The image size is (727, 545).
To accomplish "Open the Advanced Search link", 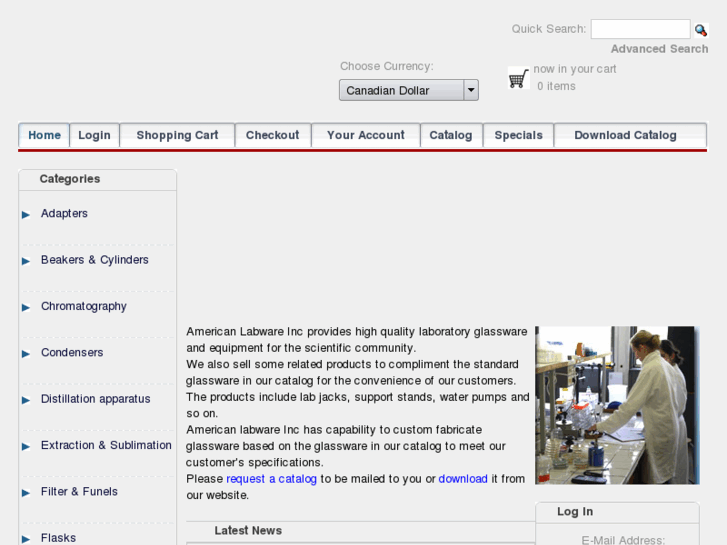I will pyautogui.click(x=659, y=49).
